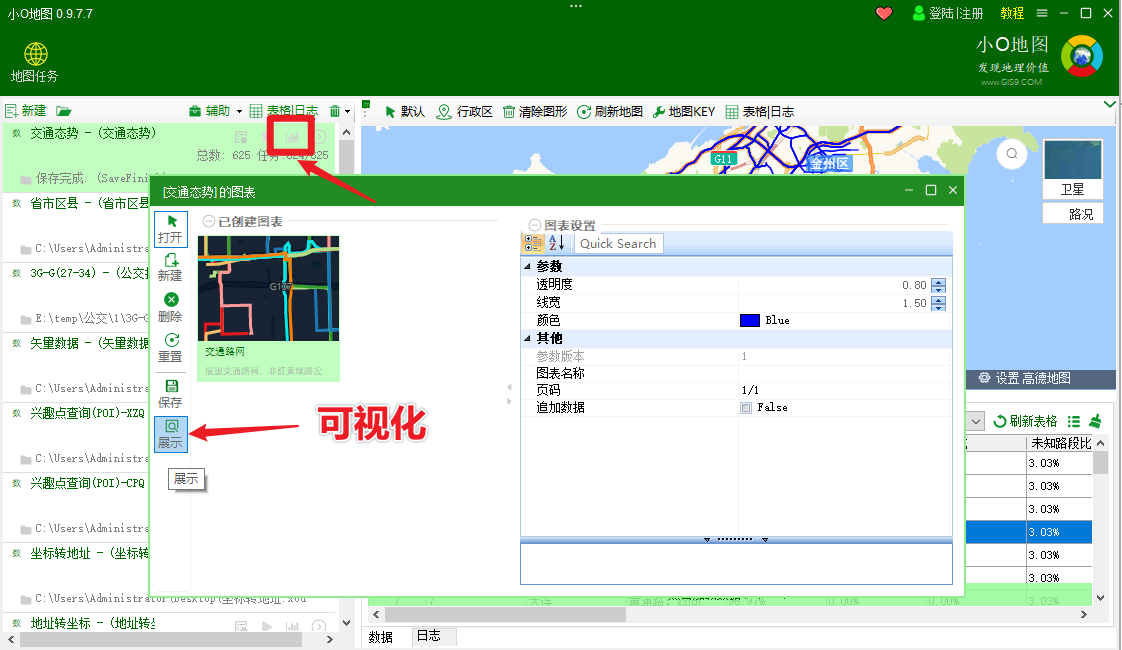The image size is (1122, 650).
Task: Click the 页码 1/1 value
Action: click(x=751, y=390)
